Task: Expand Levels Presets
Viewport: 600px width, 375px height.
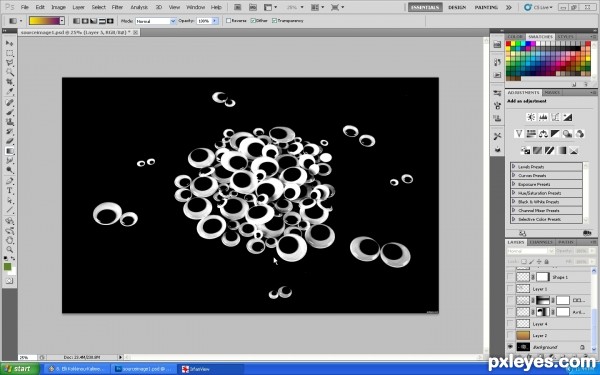Action: (x=514, y=167)
